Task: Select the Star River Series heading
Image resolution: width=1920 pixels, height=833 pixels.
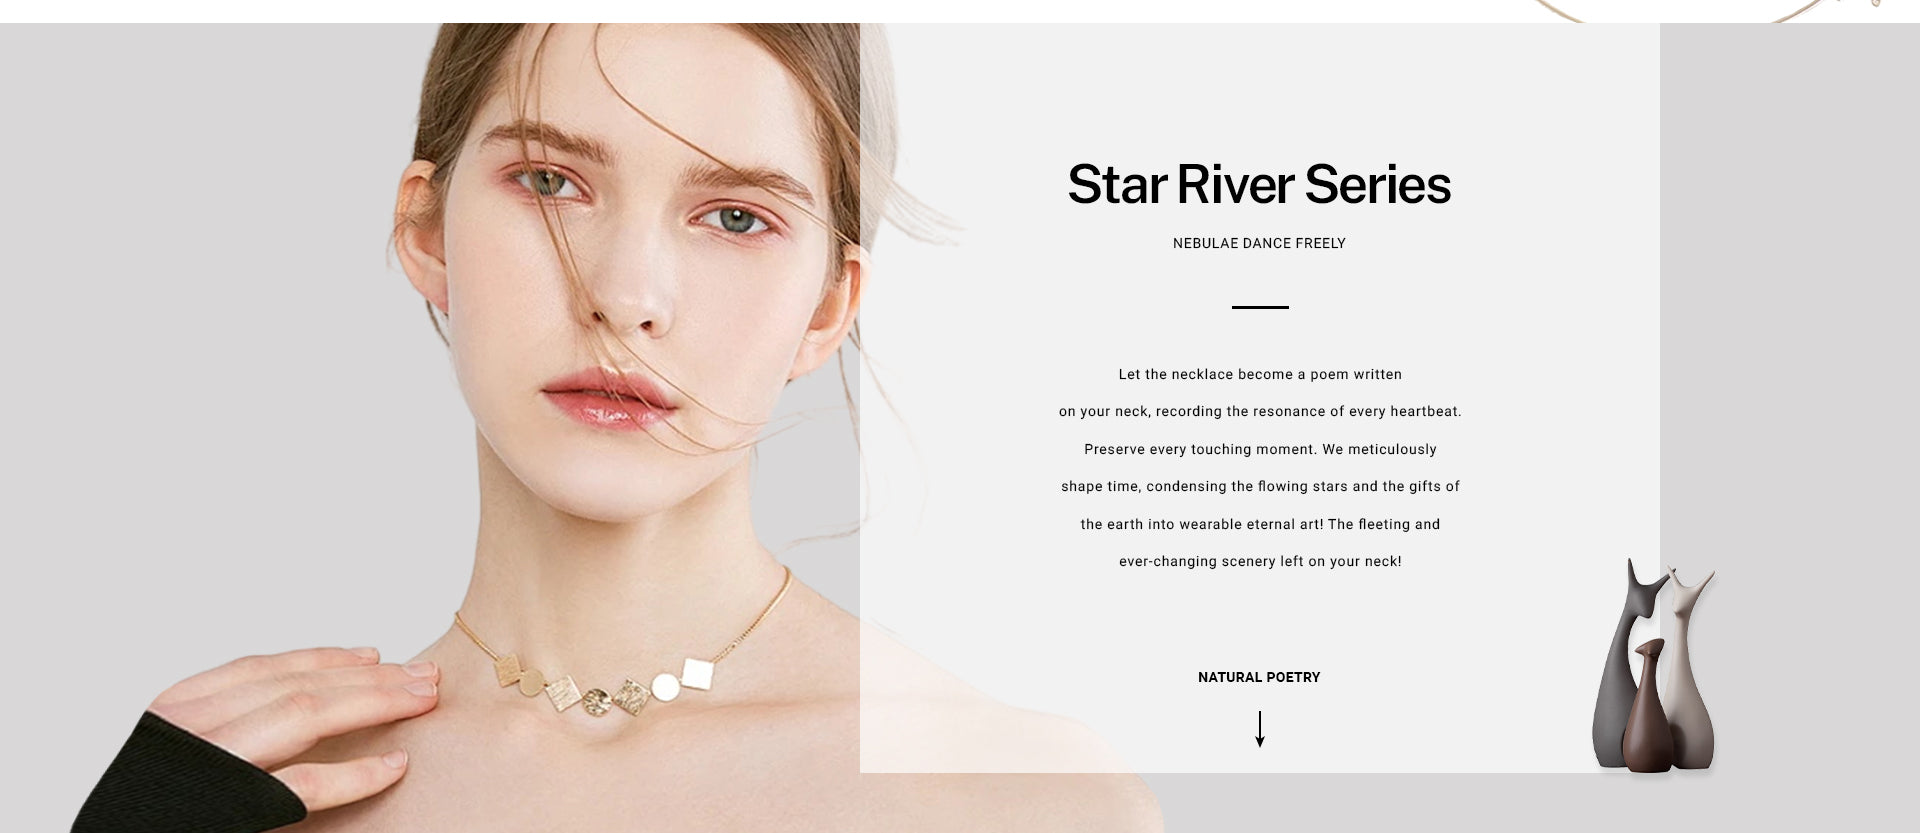Action: 1259,184
